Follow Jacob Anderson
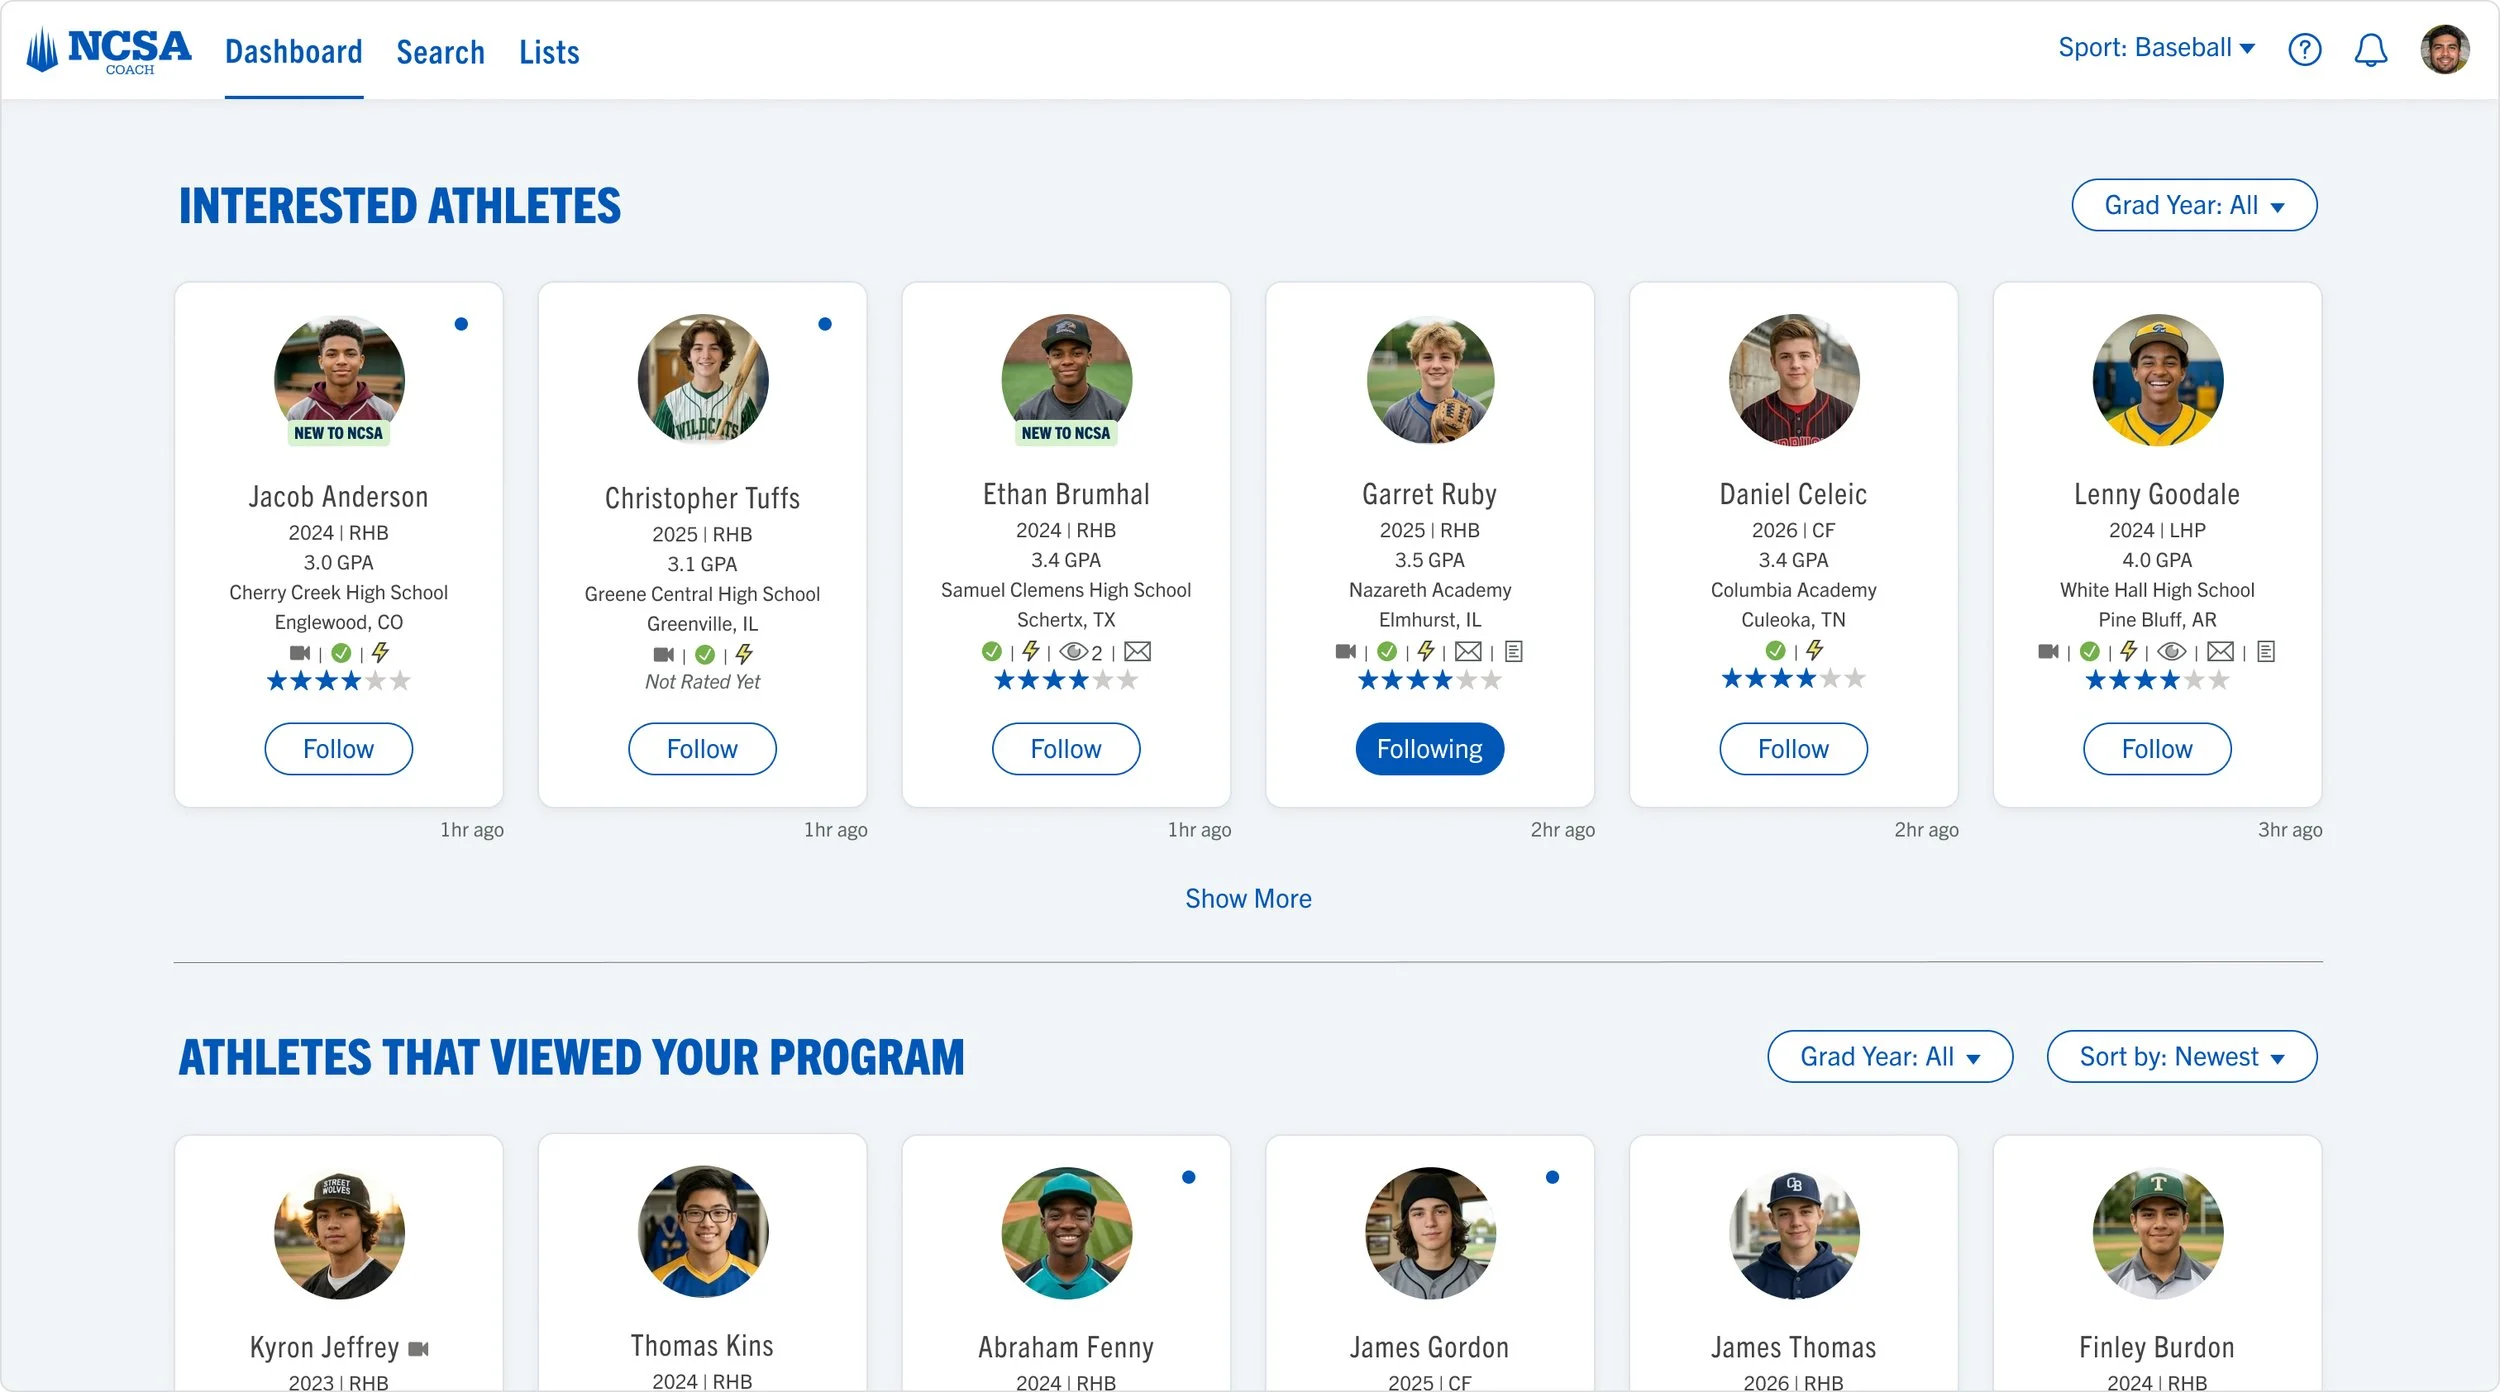2500x1392 pixels. pyautogui.click(x=338, y=749)
